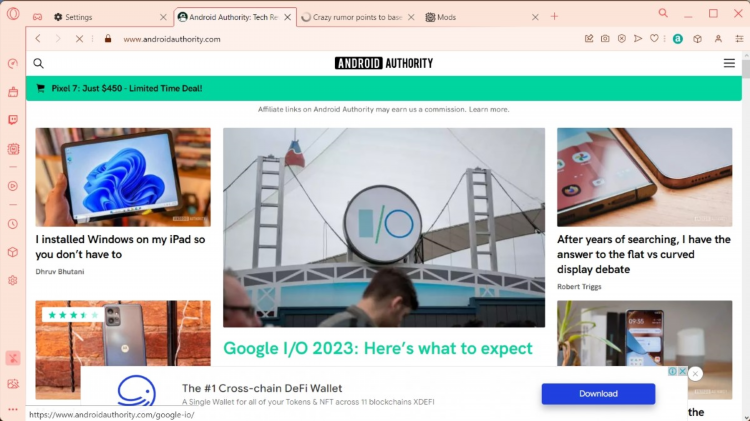Screen dimensions: 750x421
Task: Open GX Corner gamepad tab
Action: 37,17
